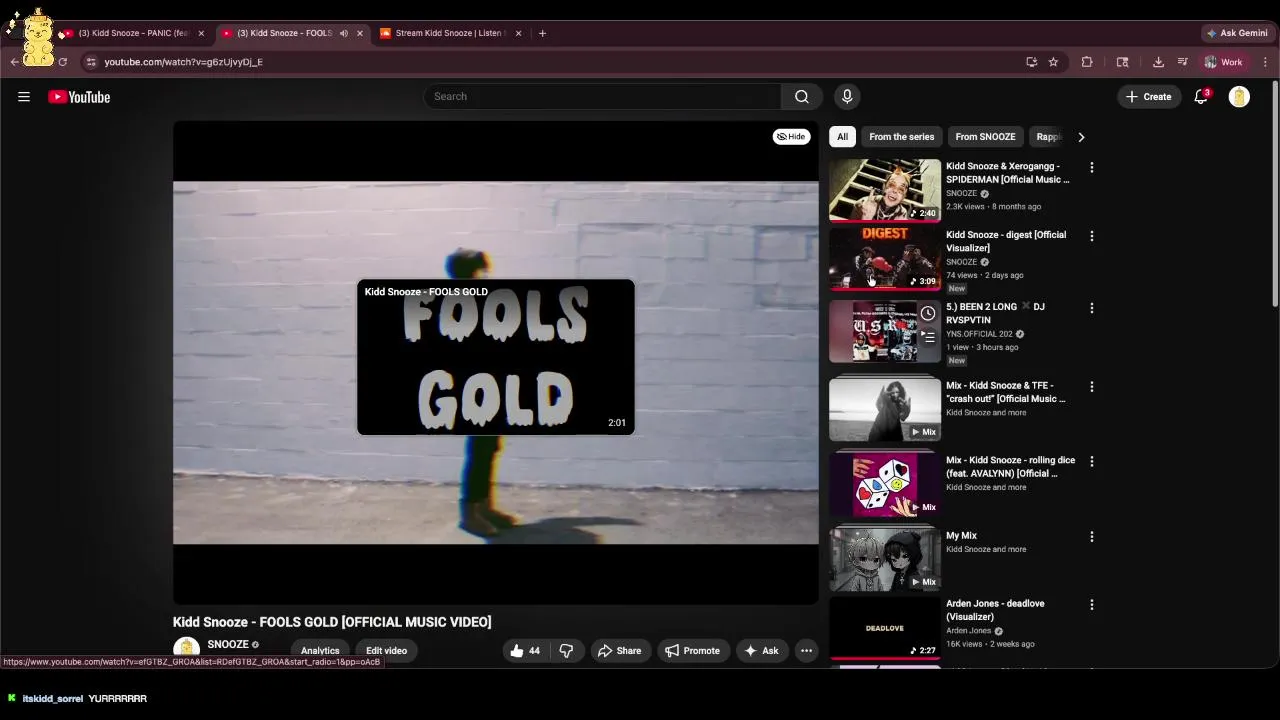Image resolution: width=1280 pixels, height=720 pixels.
Task: Open the SNOOZE channel name below video
Action: coord(228,645)
